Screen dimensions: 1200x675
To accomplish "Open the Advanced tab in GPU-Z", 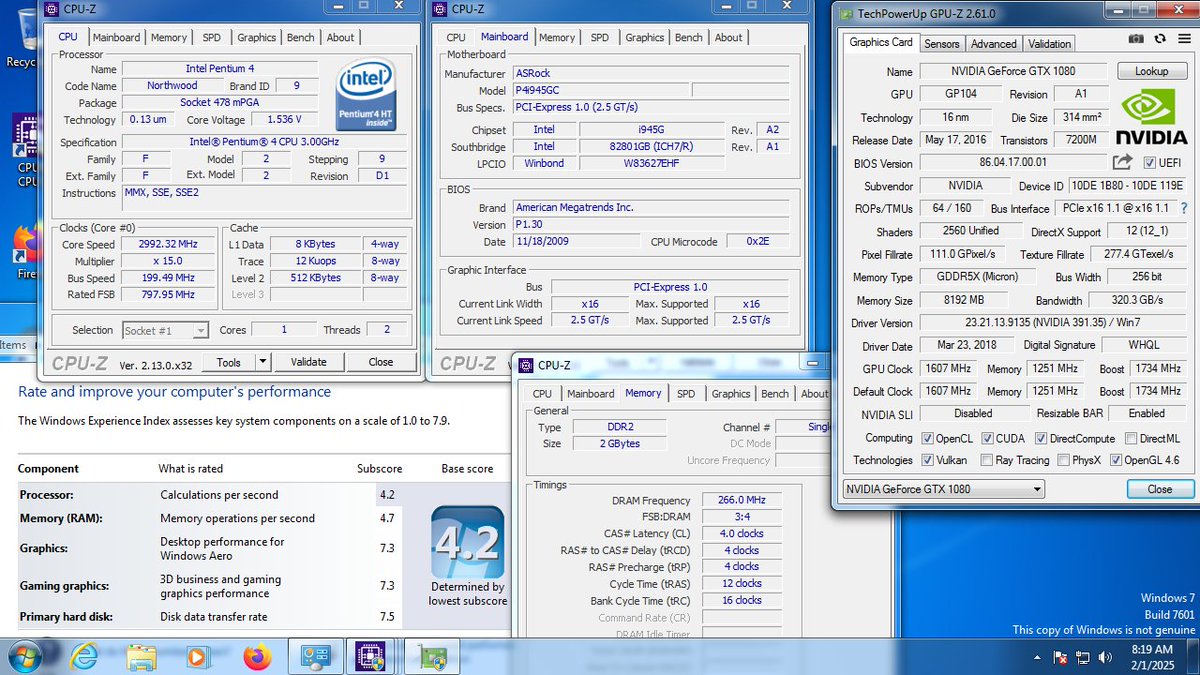I will [993, 44].
